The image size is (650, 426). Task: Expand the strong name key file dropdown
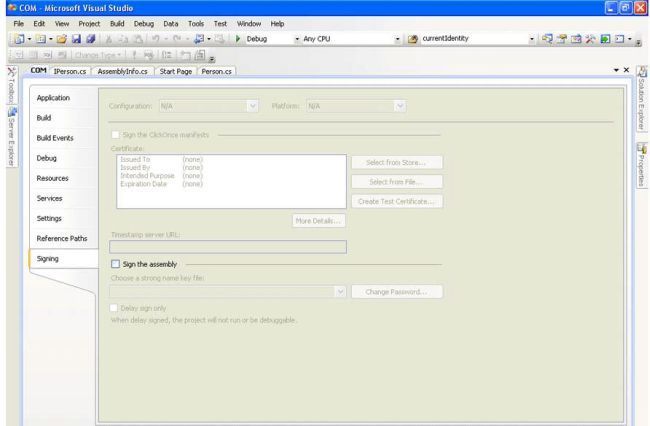point(340,292)
